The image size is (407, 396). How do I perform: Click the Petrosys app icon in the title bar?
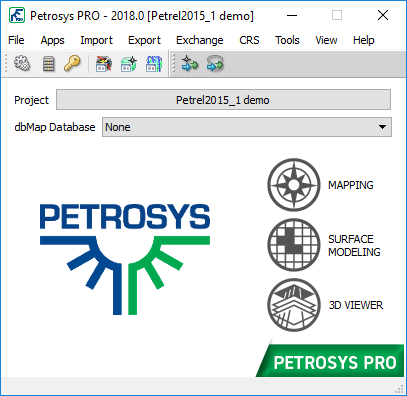[17, 15]
